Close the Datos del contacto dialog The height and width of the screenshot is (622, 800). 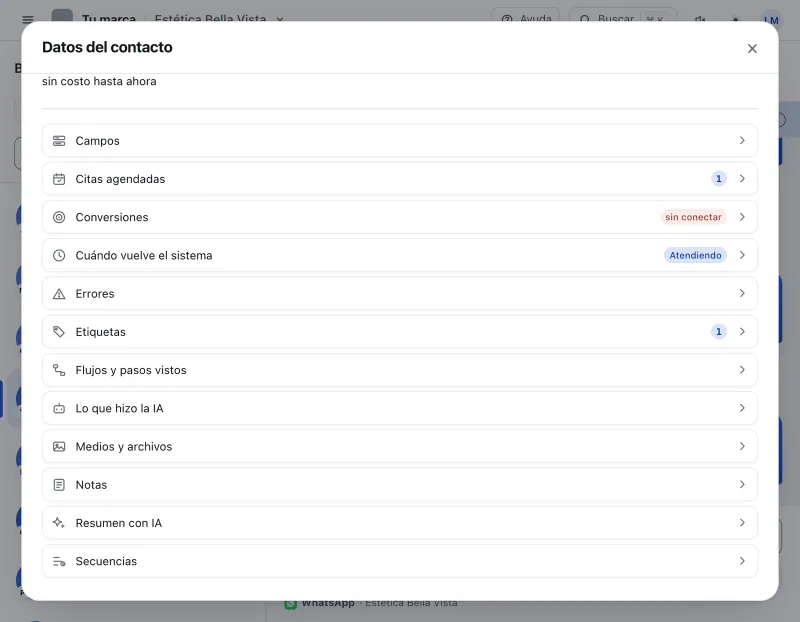[x=752, y=48]
